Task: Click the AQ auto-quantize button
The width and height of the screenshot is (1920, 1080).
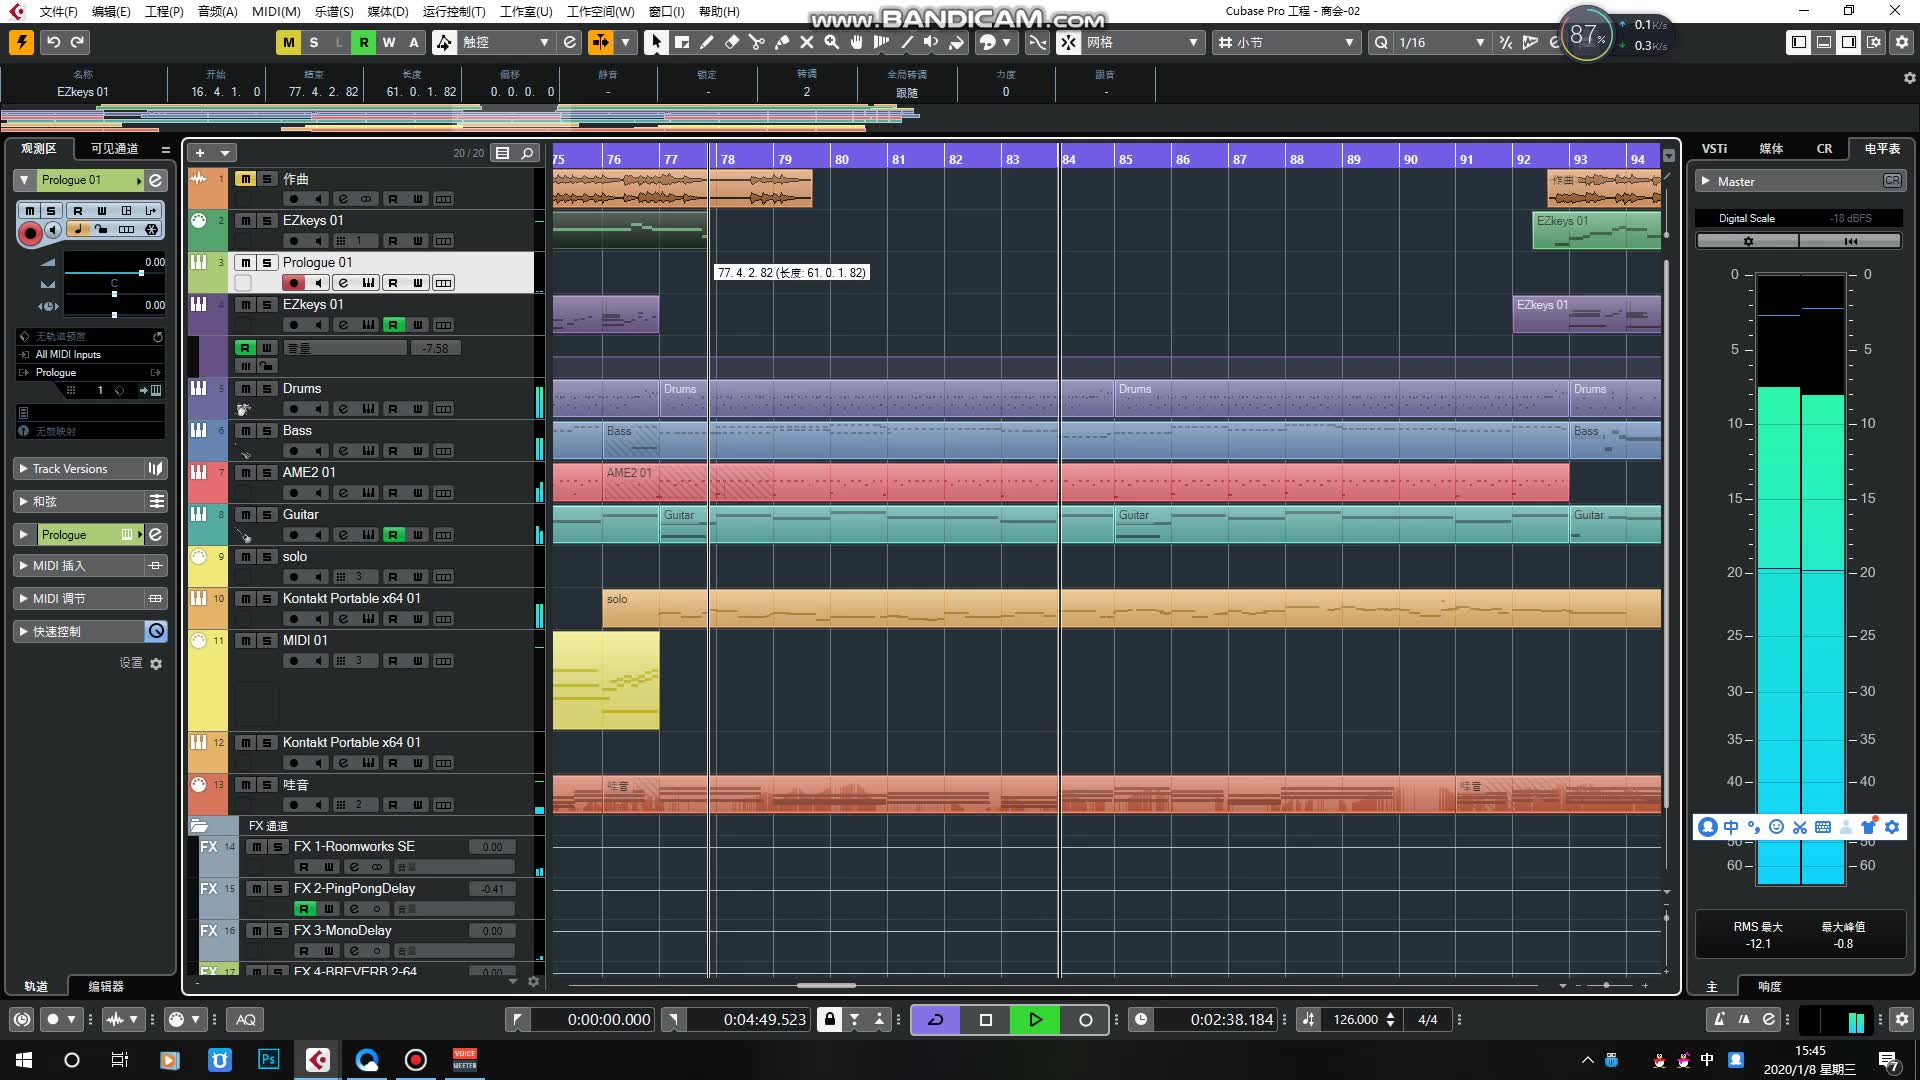Action: click(246, 1020)
